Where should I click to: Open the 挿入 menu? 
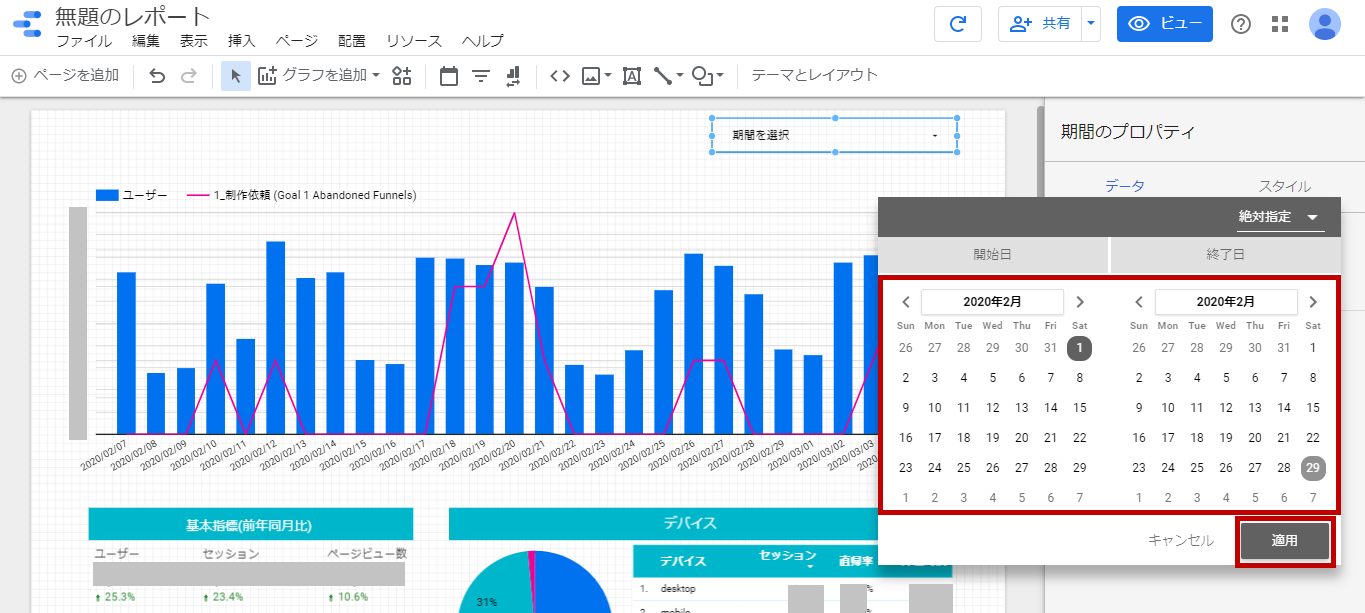pyautogui.click(x=242, y=41)
